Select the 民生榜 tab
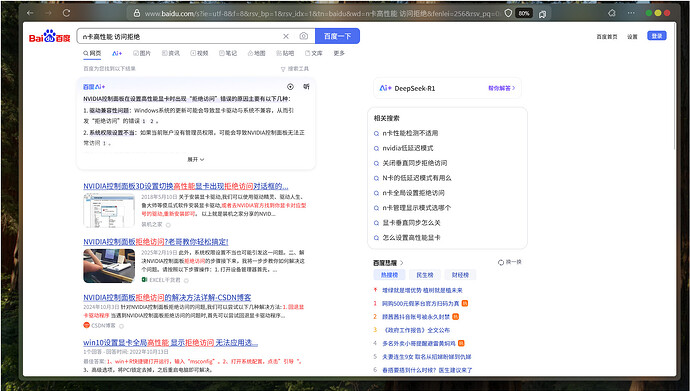Image resolution: width=690 pixels, height=391 pixels. tap(425, 275)
